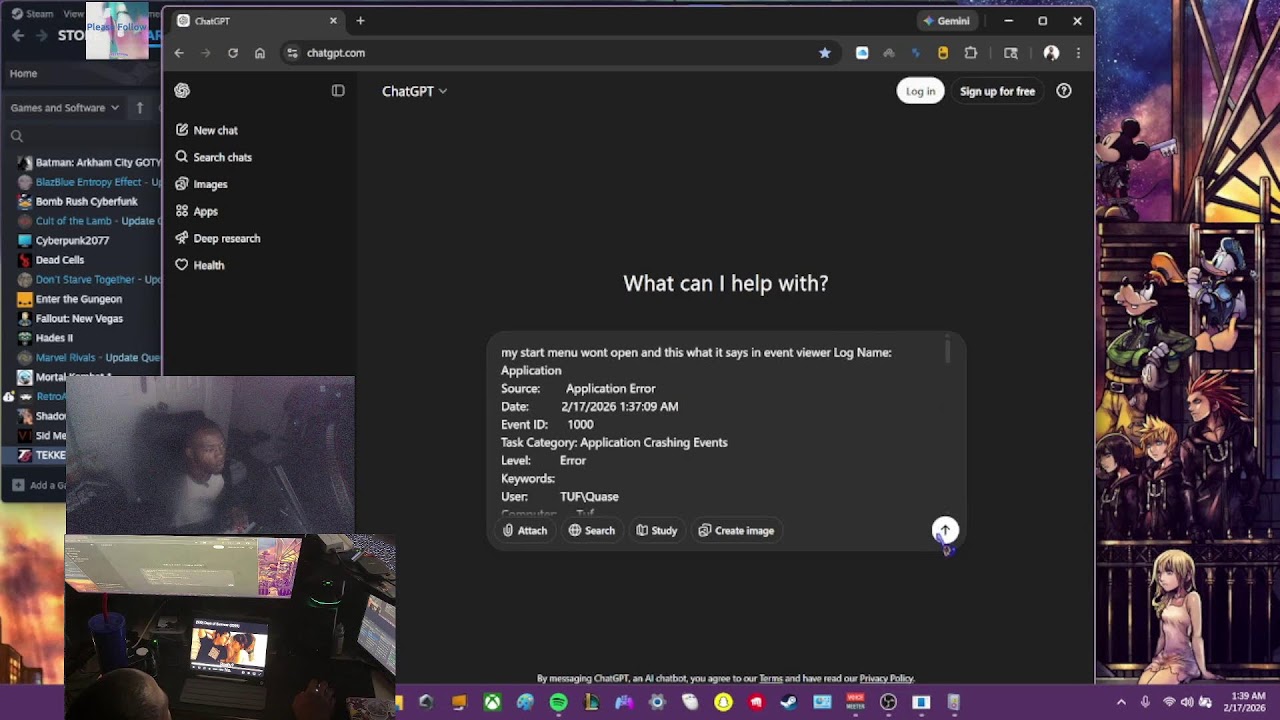Open the Chrome tab search icon
The height and width of the screenshot is (720, 1280).
point(1011,53)
